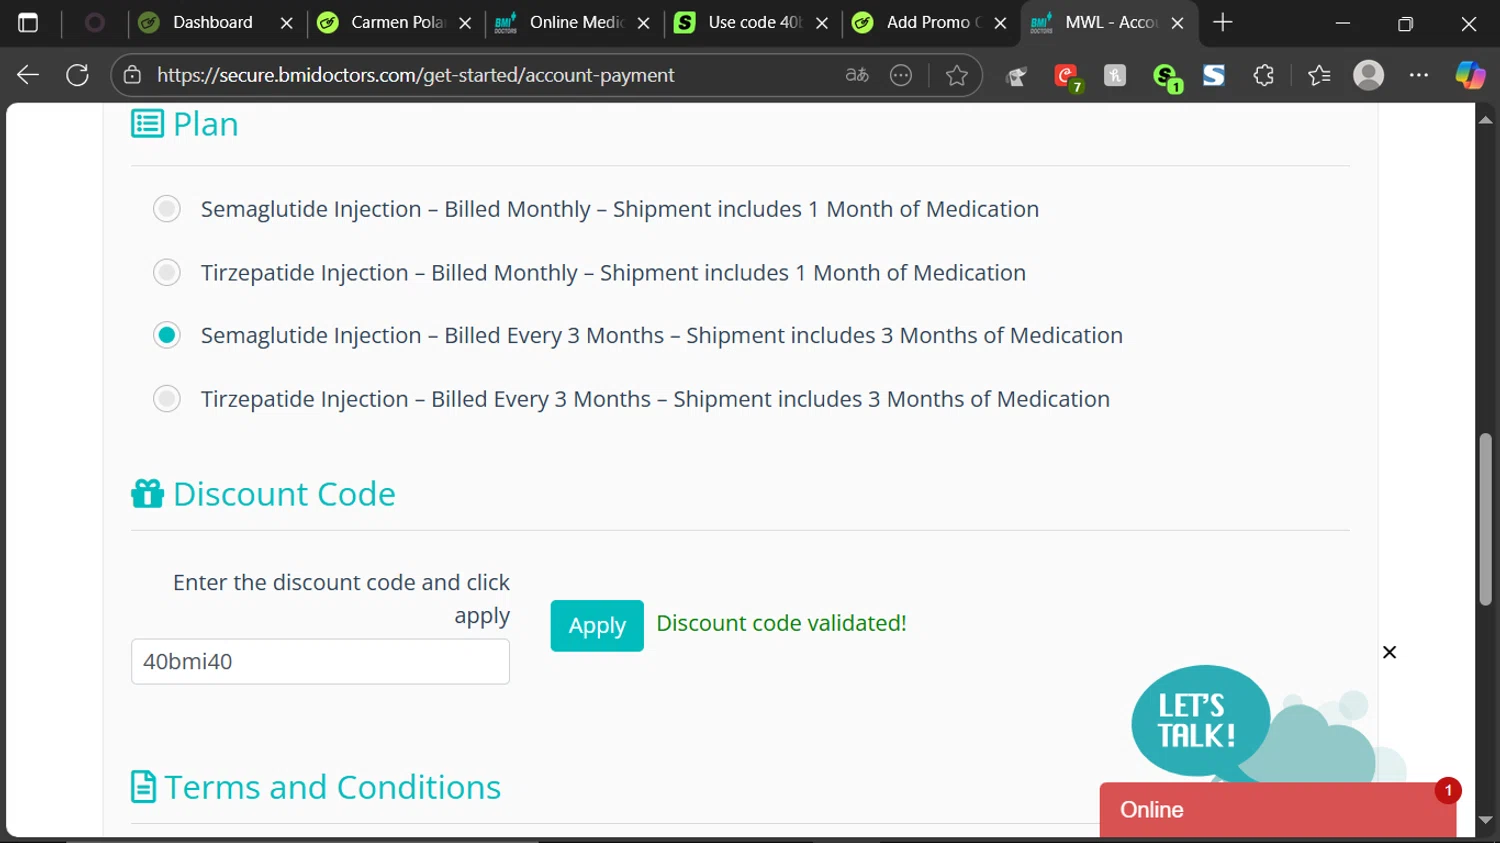Click the Plan section list icon

point(148,124)
